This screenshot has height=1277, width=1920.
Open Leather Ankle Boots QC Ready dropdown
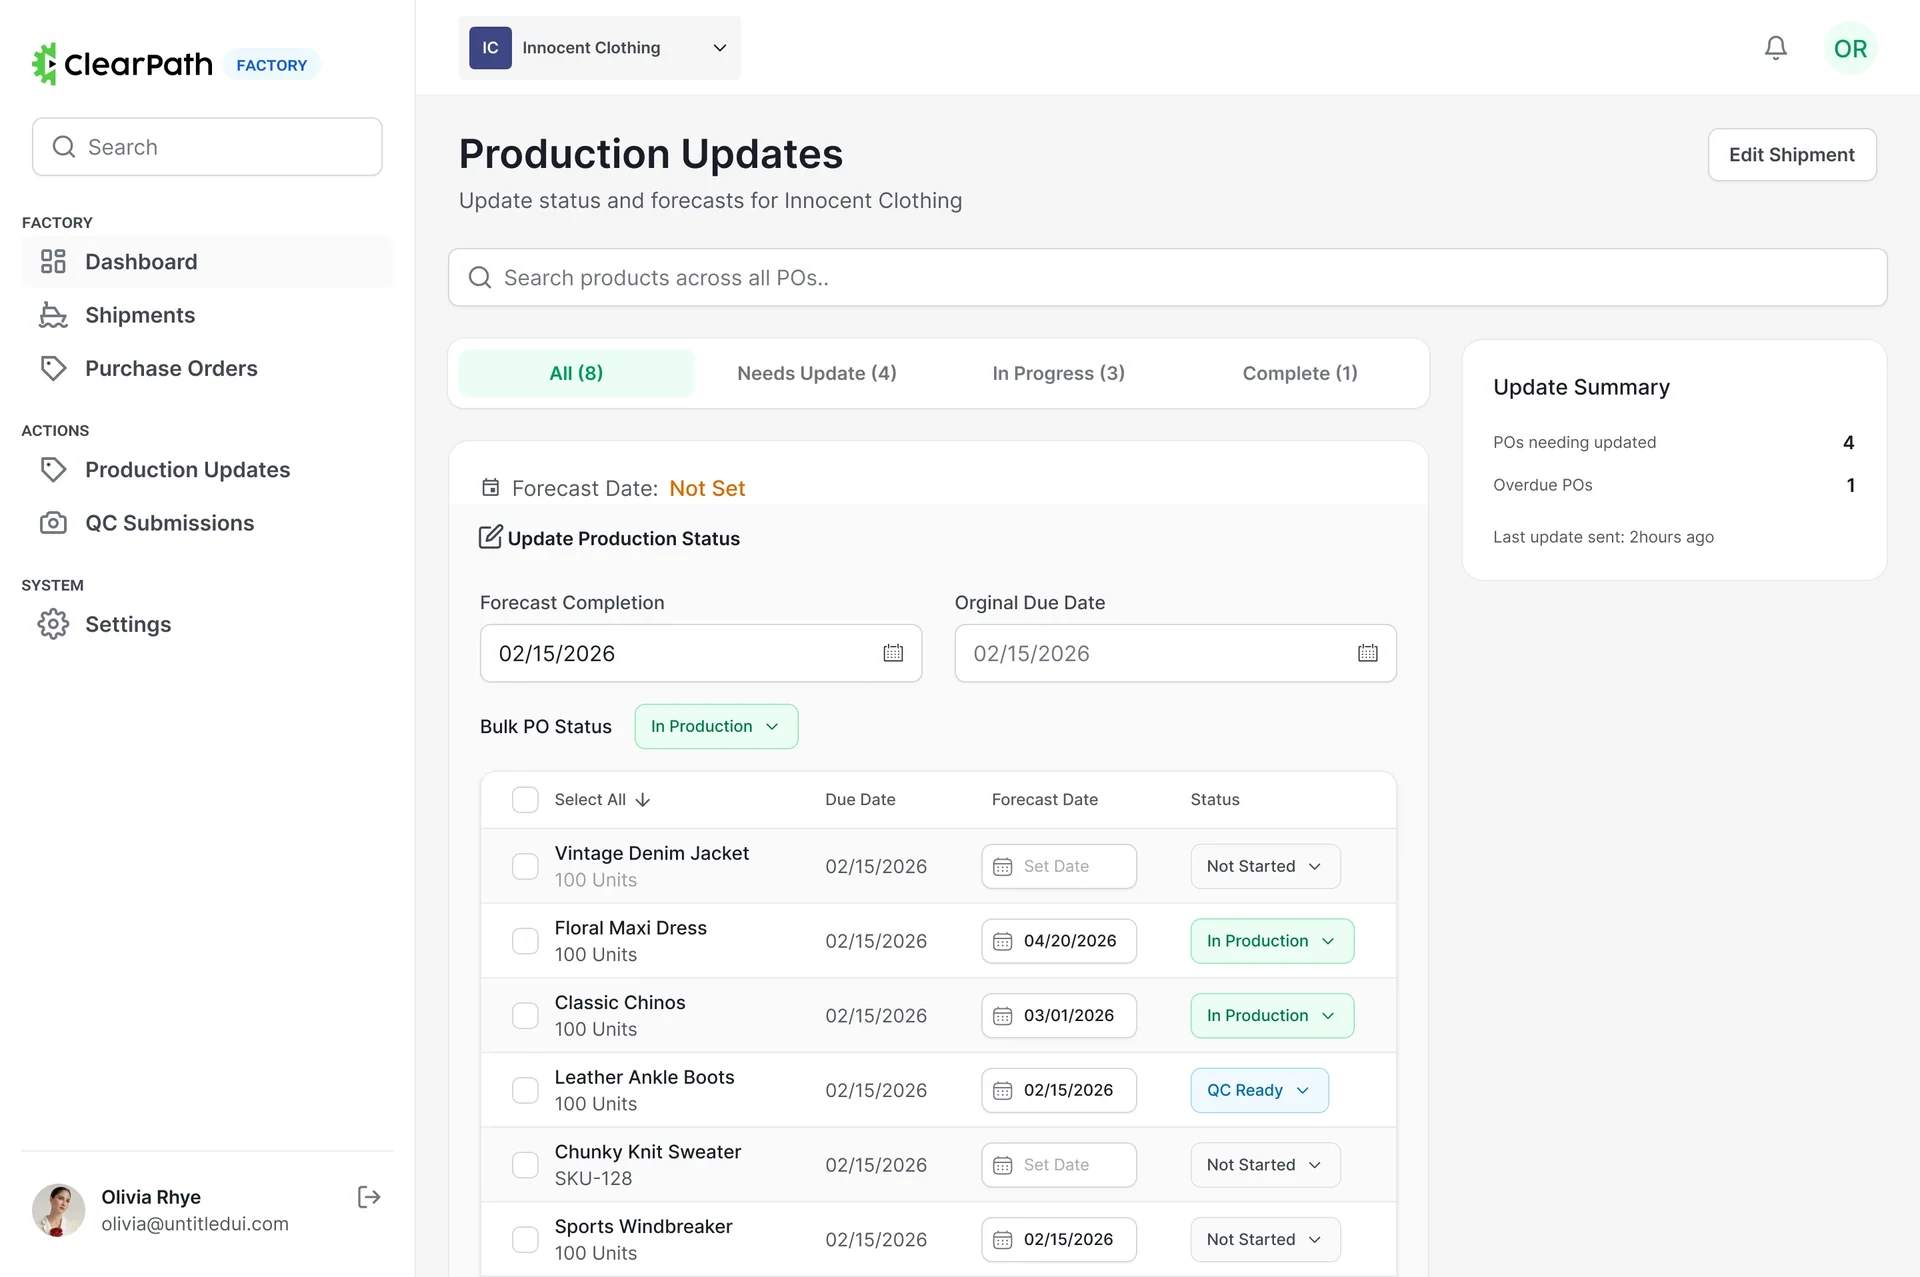coord(1259,1090)
